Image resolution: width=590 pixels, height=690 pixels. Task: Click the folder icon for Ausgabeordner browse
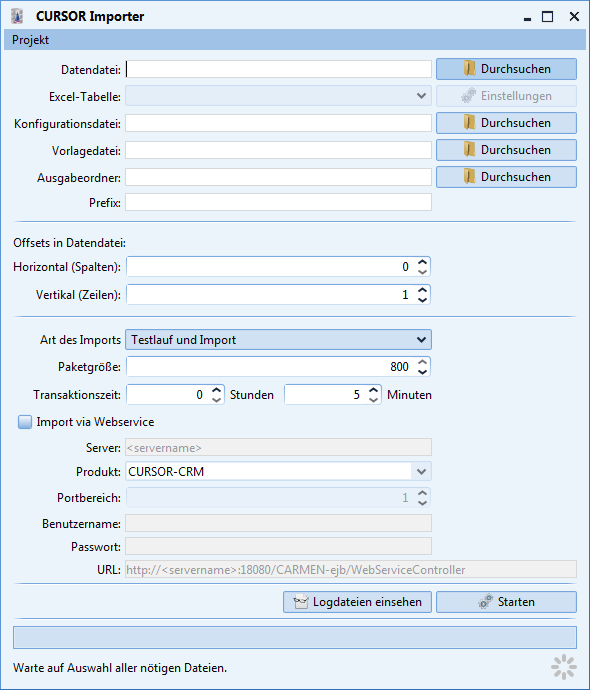click(469, 177)
